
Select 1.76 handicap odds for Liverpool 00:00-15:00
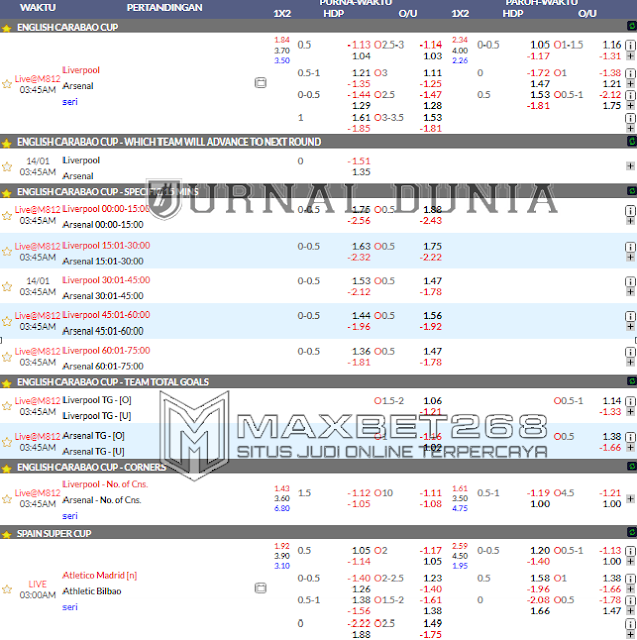(361, 209)
